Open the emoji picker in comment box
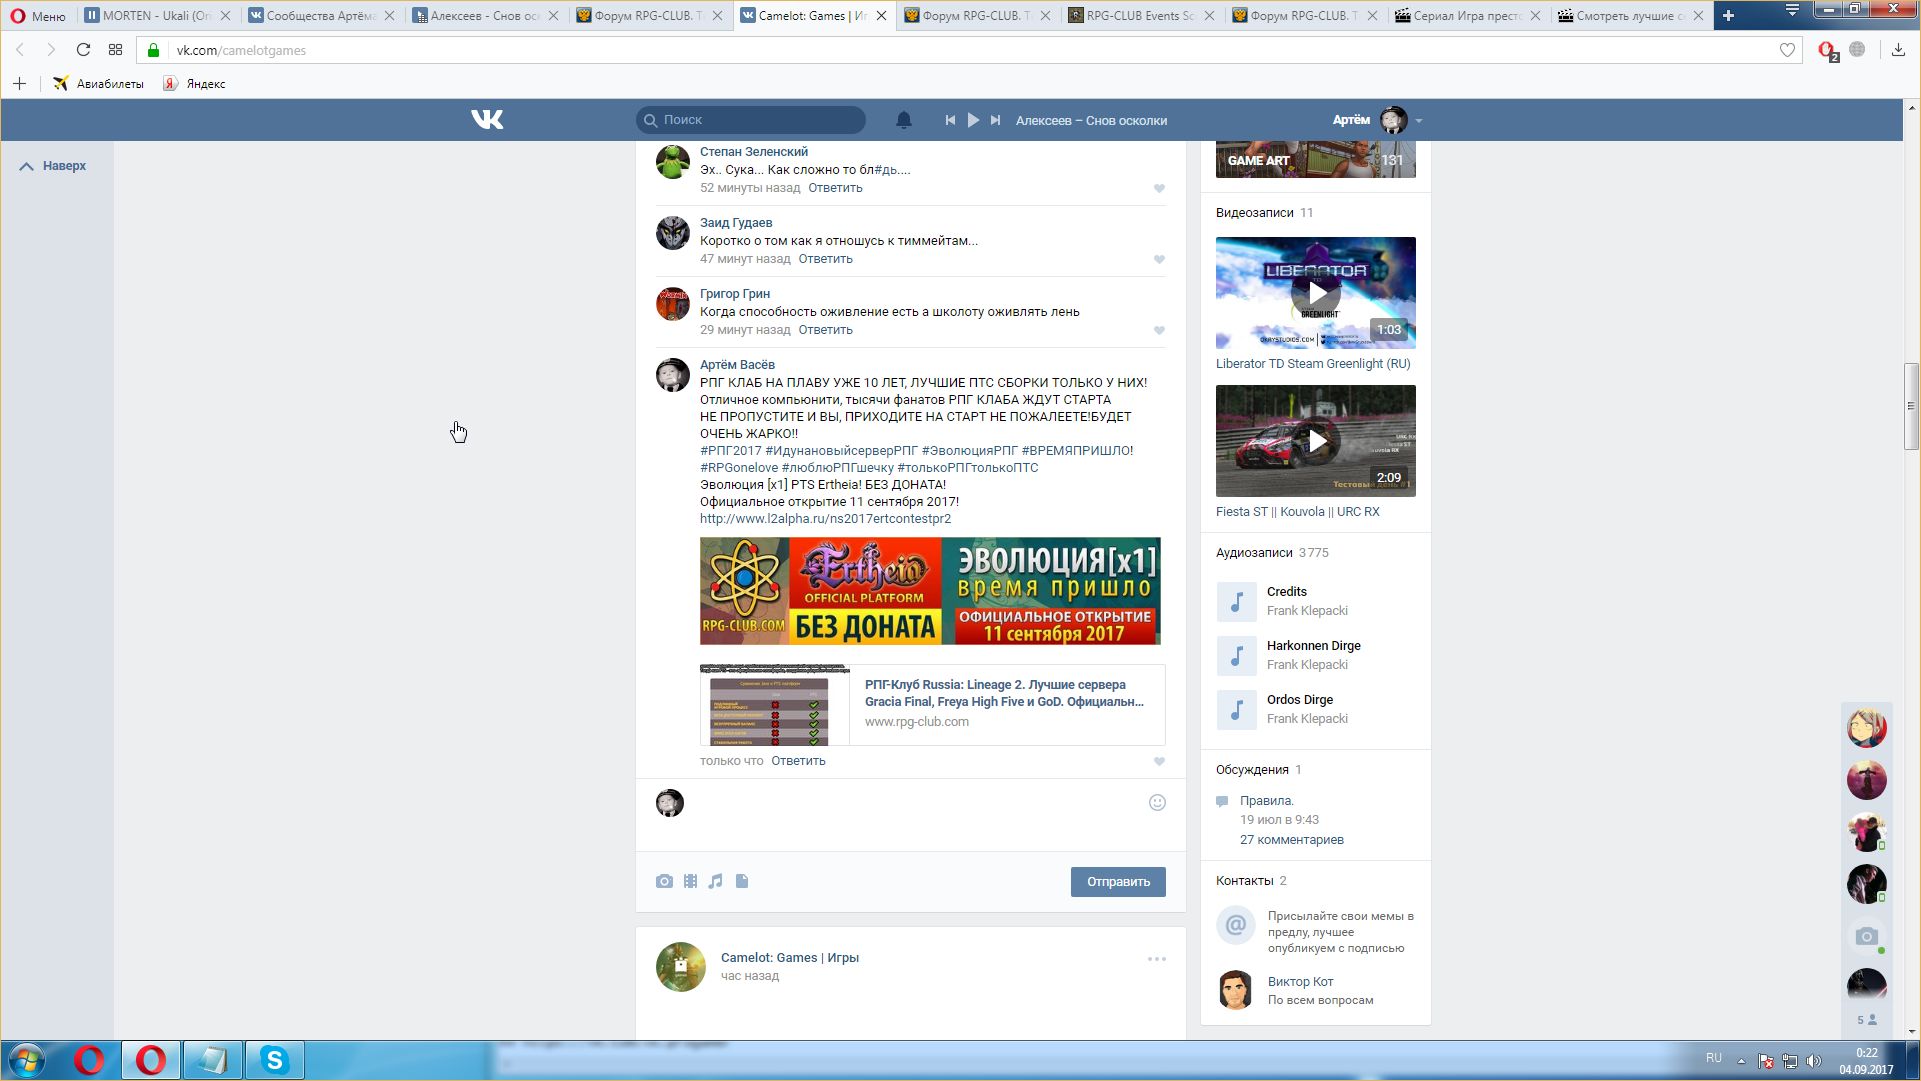The width and height of the screenshot is (1921, 1081). [x=1157, y=803]
